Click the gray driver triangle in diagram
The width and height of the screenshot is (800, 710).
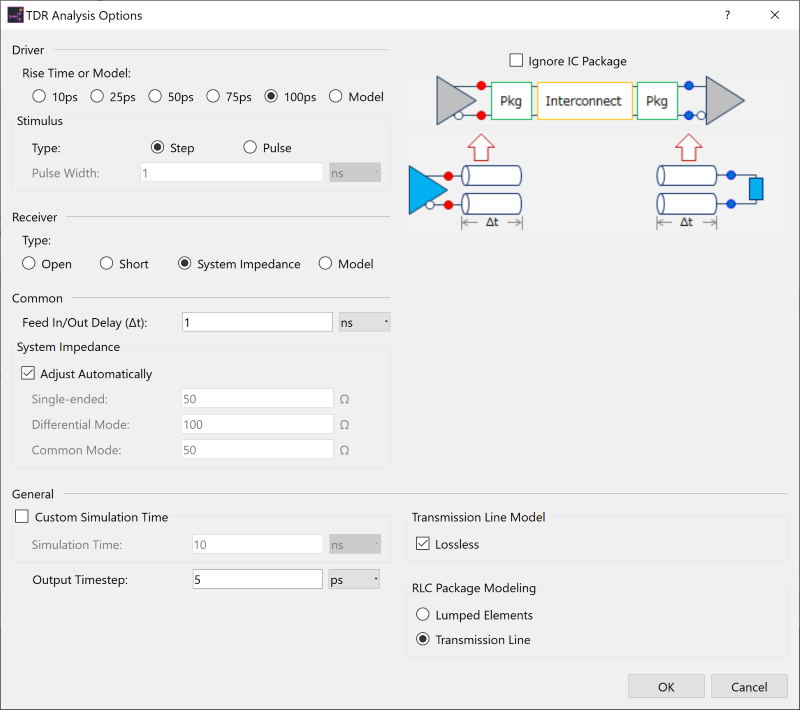click(455, 100)
